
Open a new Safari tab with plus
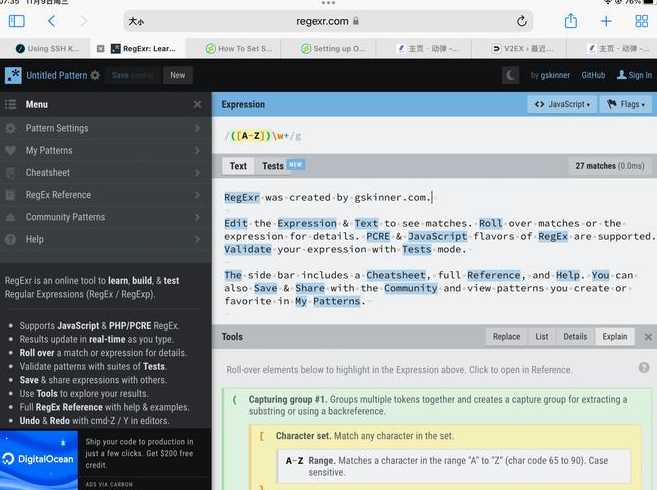[606, 21]
